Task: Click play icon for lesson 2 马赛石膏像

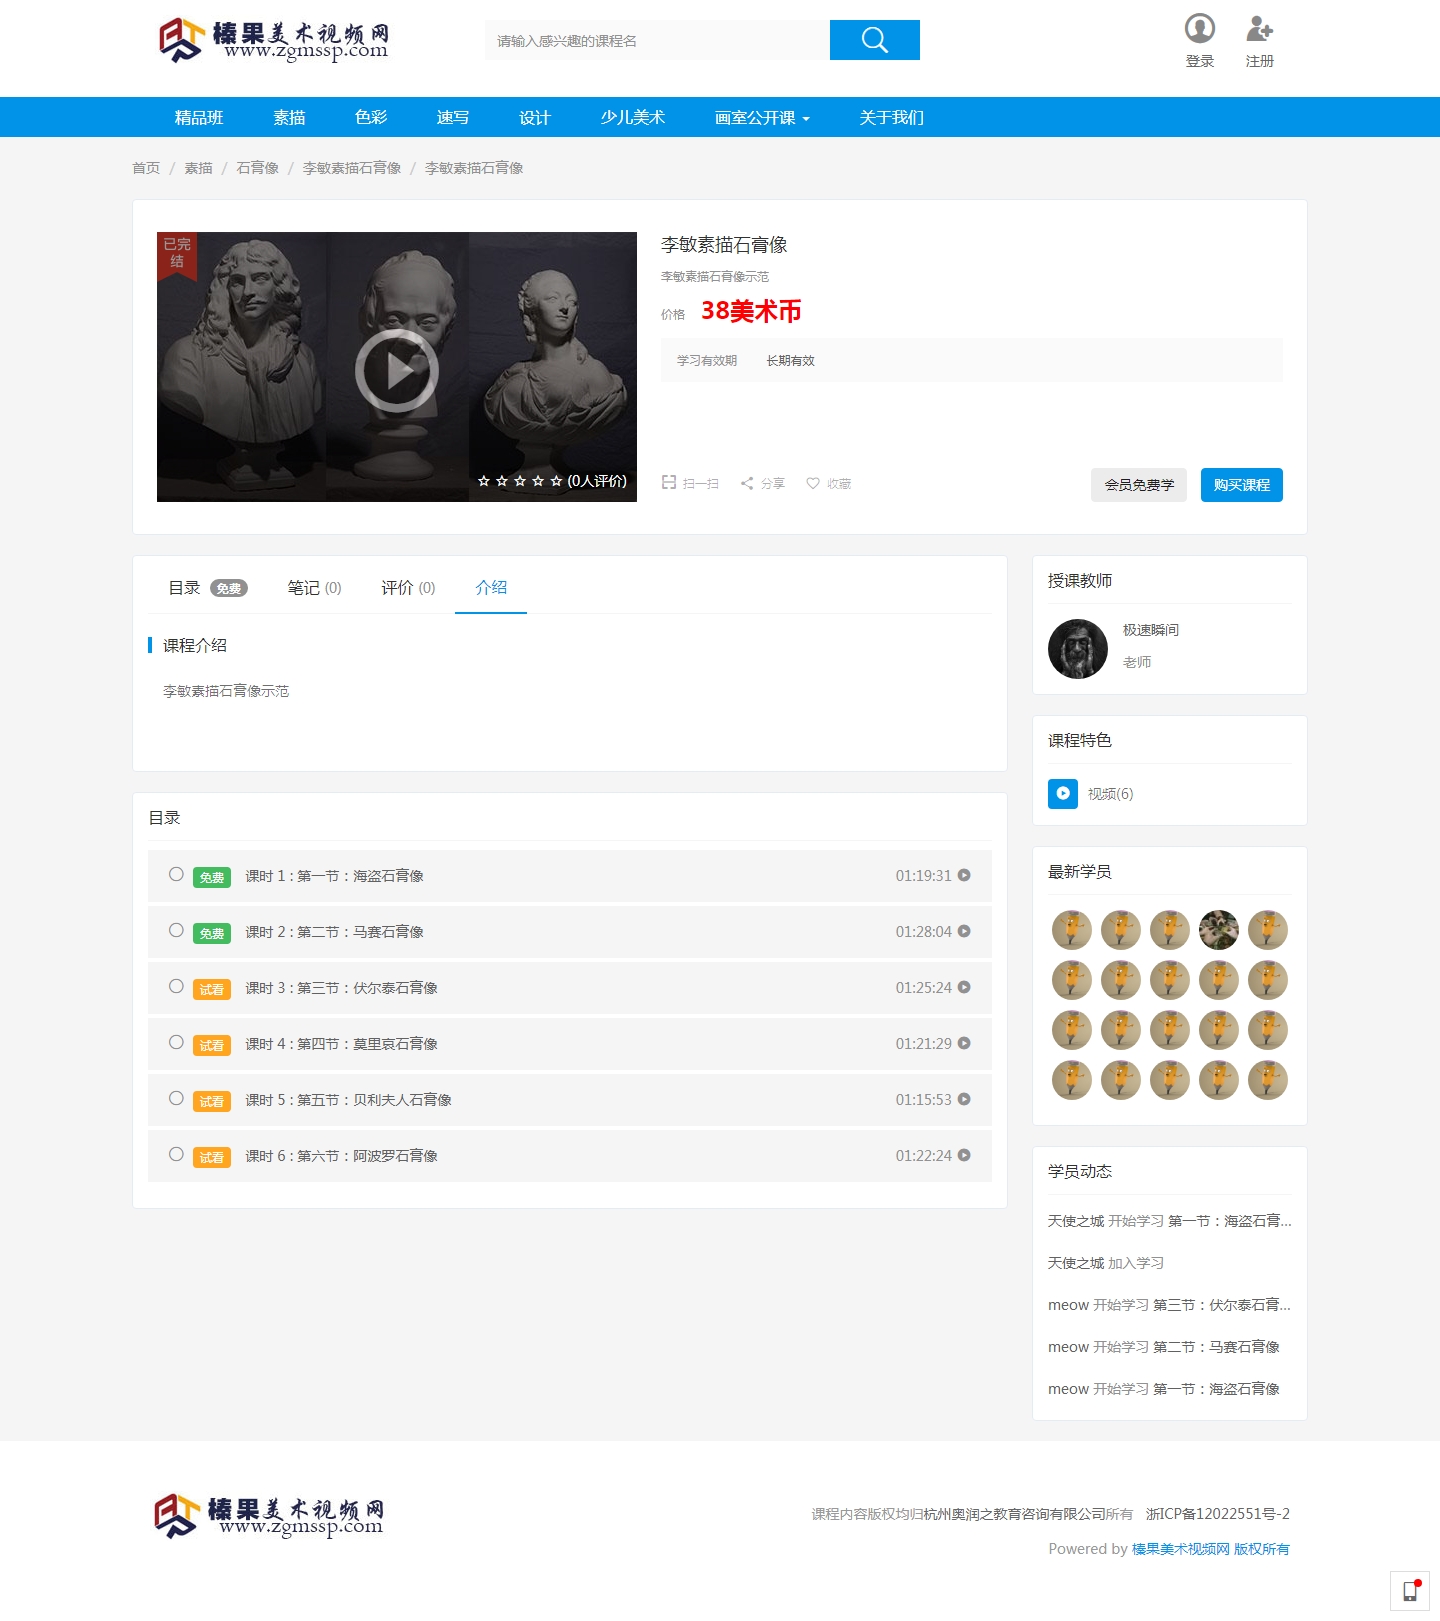Action: coord(964,931)
